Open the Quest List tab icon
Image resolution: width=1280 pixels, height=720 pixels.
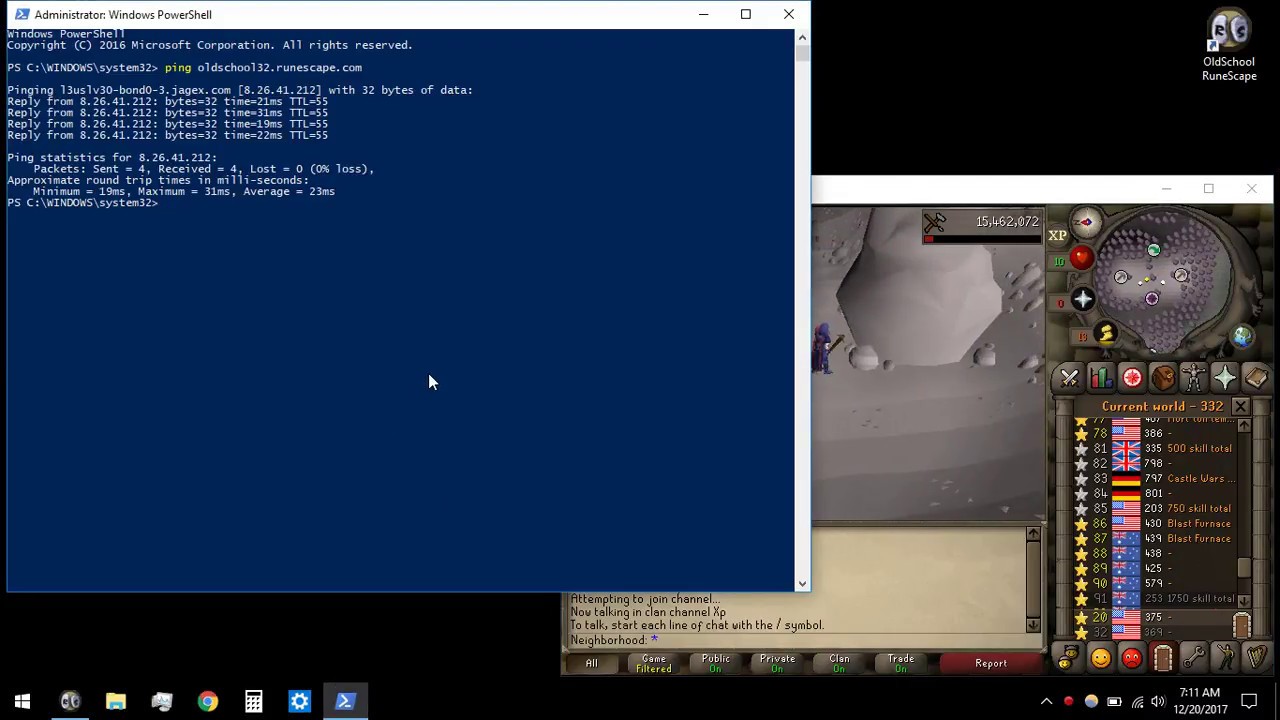1132,378
